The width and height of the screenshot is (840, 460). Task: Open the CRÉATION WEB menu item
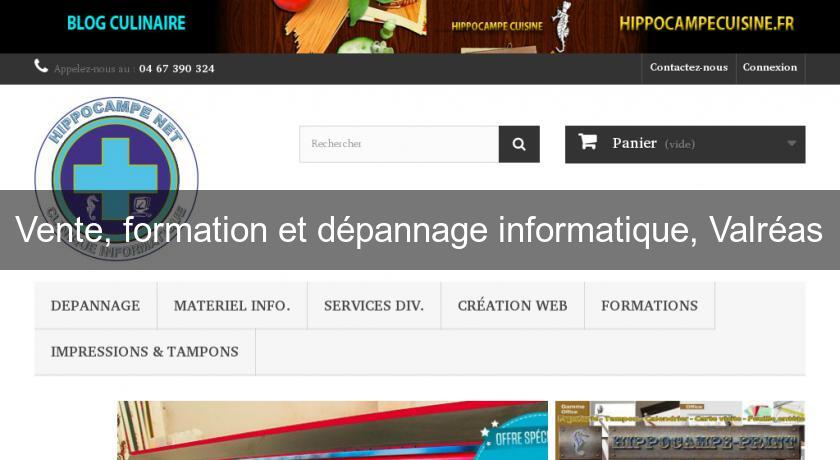click(512, 305)
